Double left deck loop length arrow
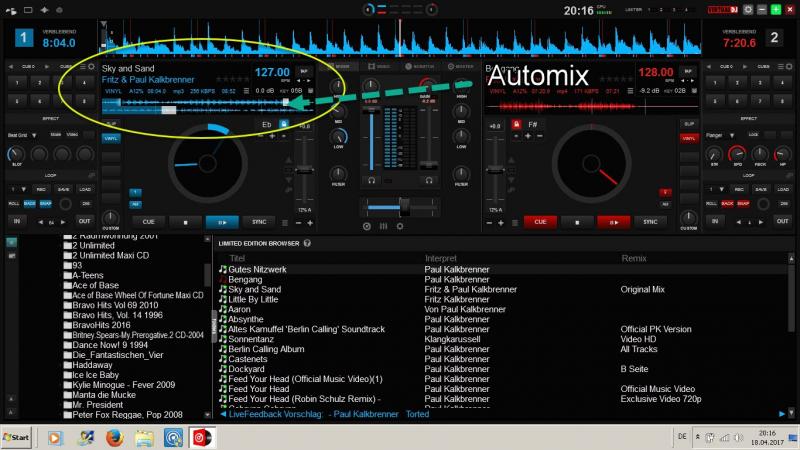 click(63, 222)
